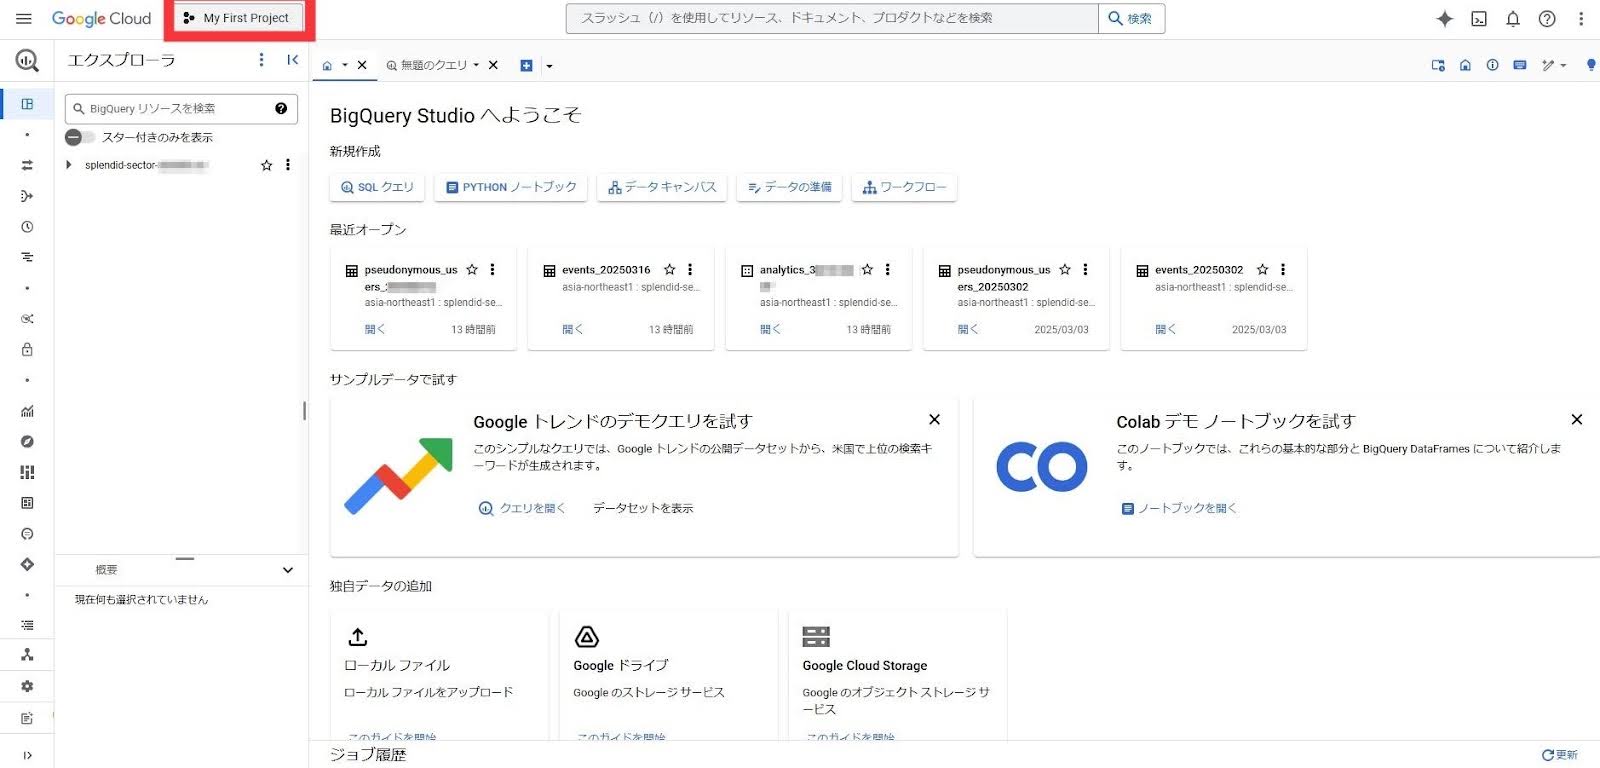Star the events_20250302 table card
Image resolution: width=1600 pixels, height=768 pixels.
1262,269
